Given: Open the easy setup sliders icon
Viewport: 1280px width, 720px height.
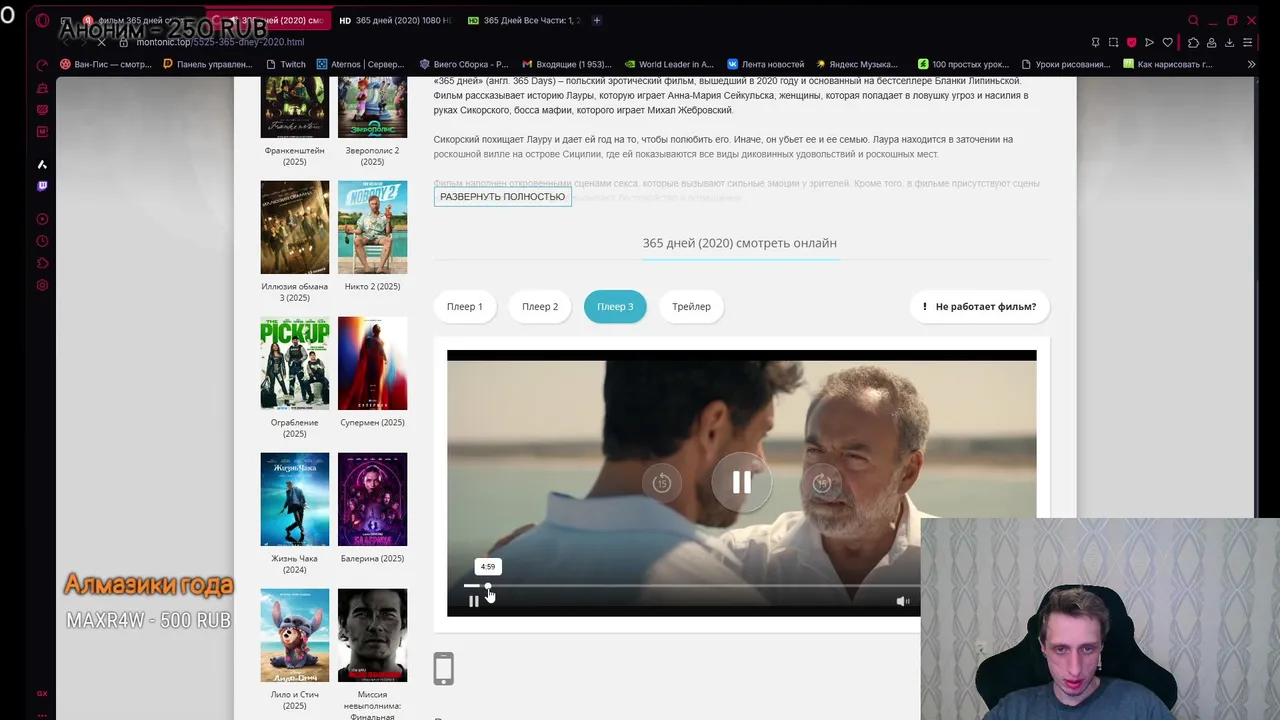Looking at the screenshot, I should pos(1247,42).
